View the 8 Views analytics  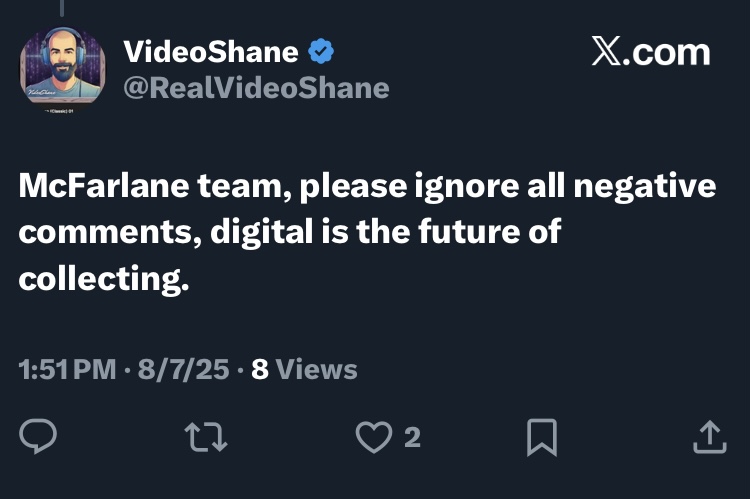click(304, 370)
